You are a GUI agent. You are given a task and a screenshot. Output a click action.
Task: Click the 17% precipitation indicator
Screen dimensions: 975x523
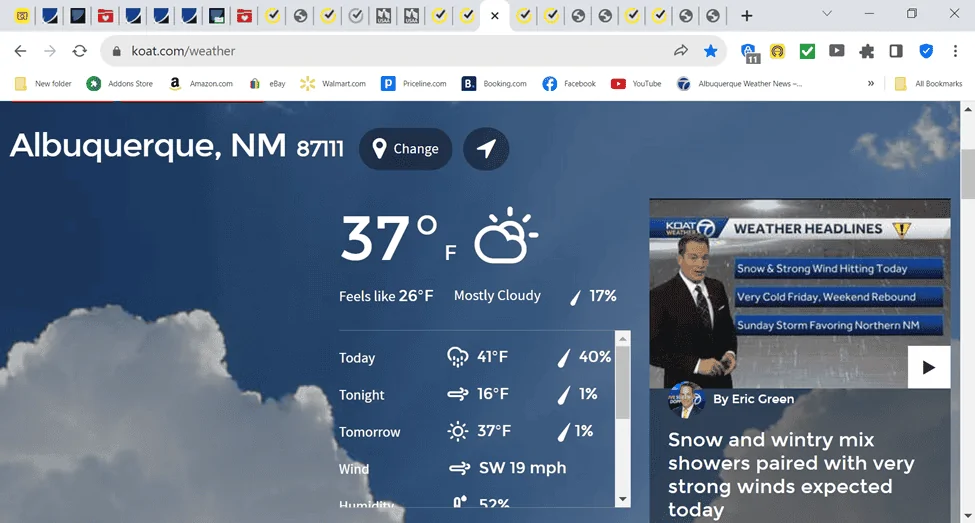pyautogui.click(x=593, y=296)
